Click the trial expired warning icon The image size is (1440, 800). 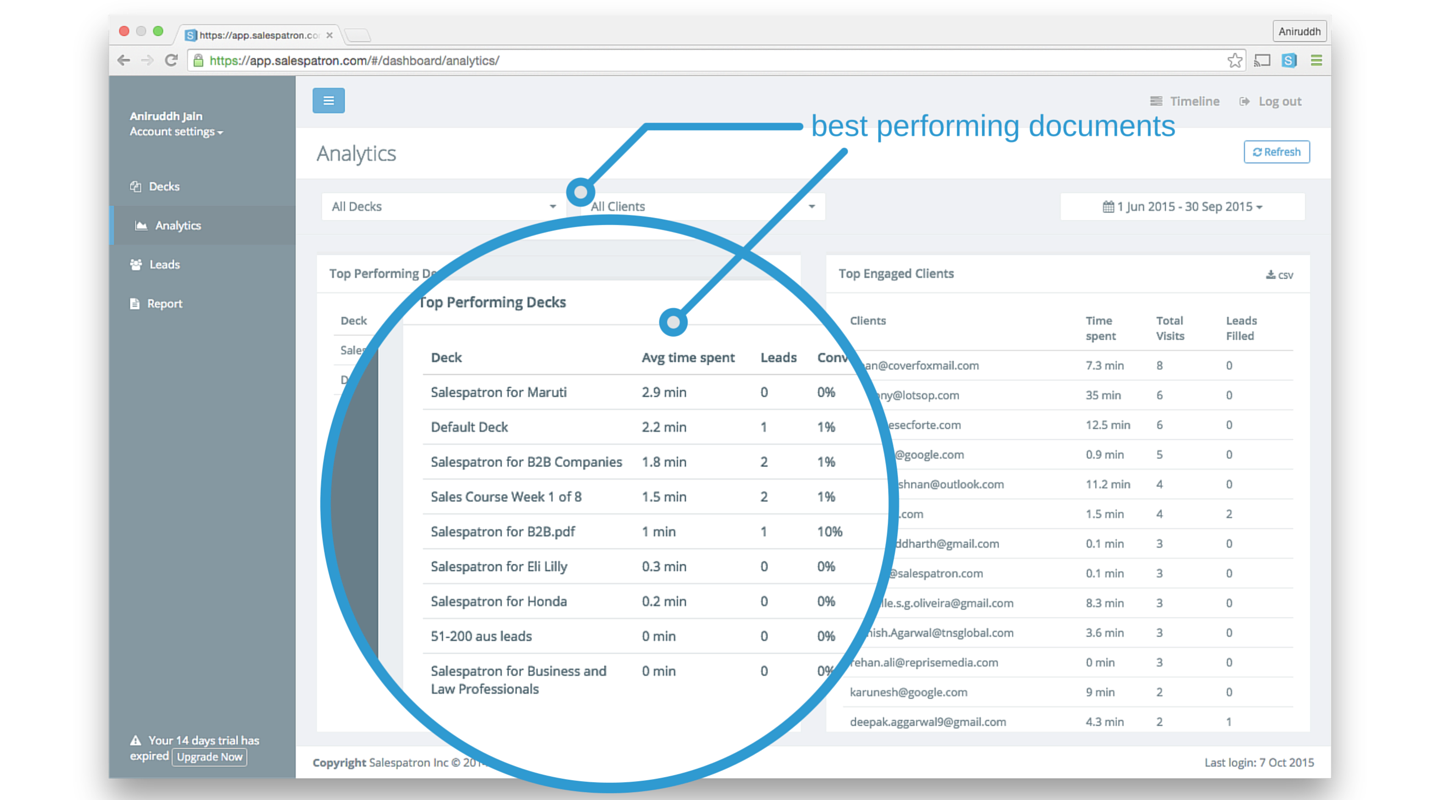tap(135, 741)
